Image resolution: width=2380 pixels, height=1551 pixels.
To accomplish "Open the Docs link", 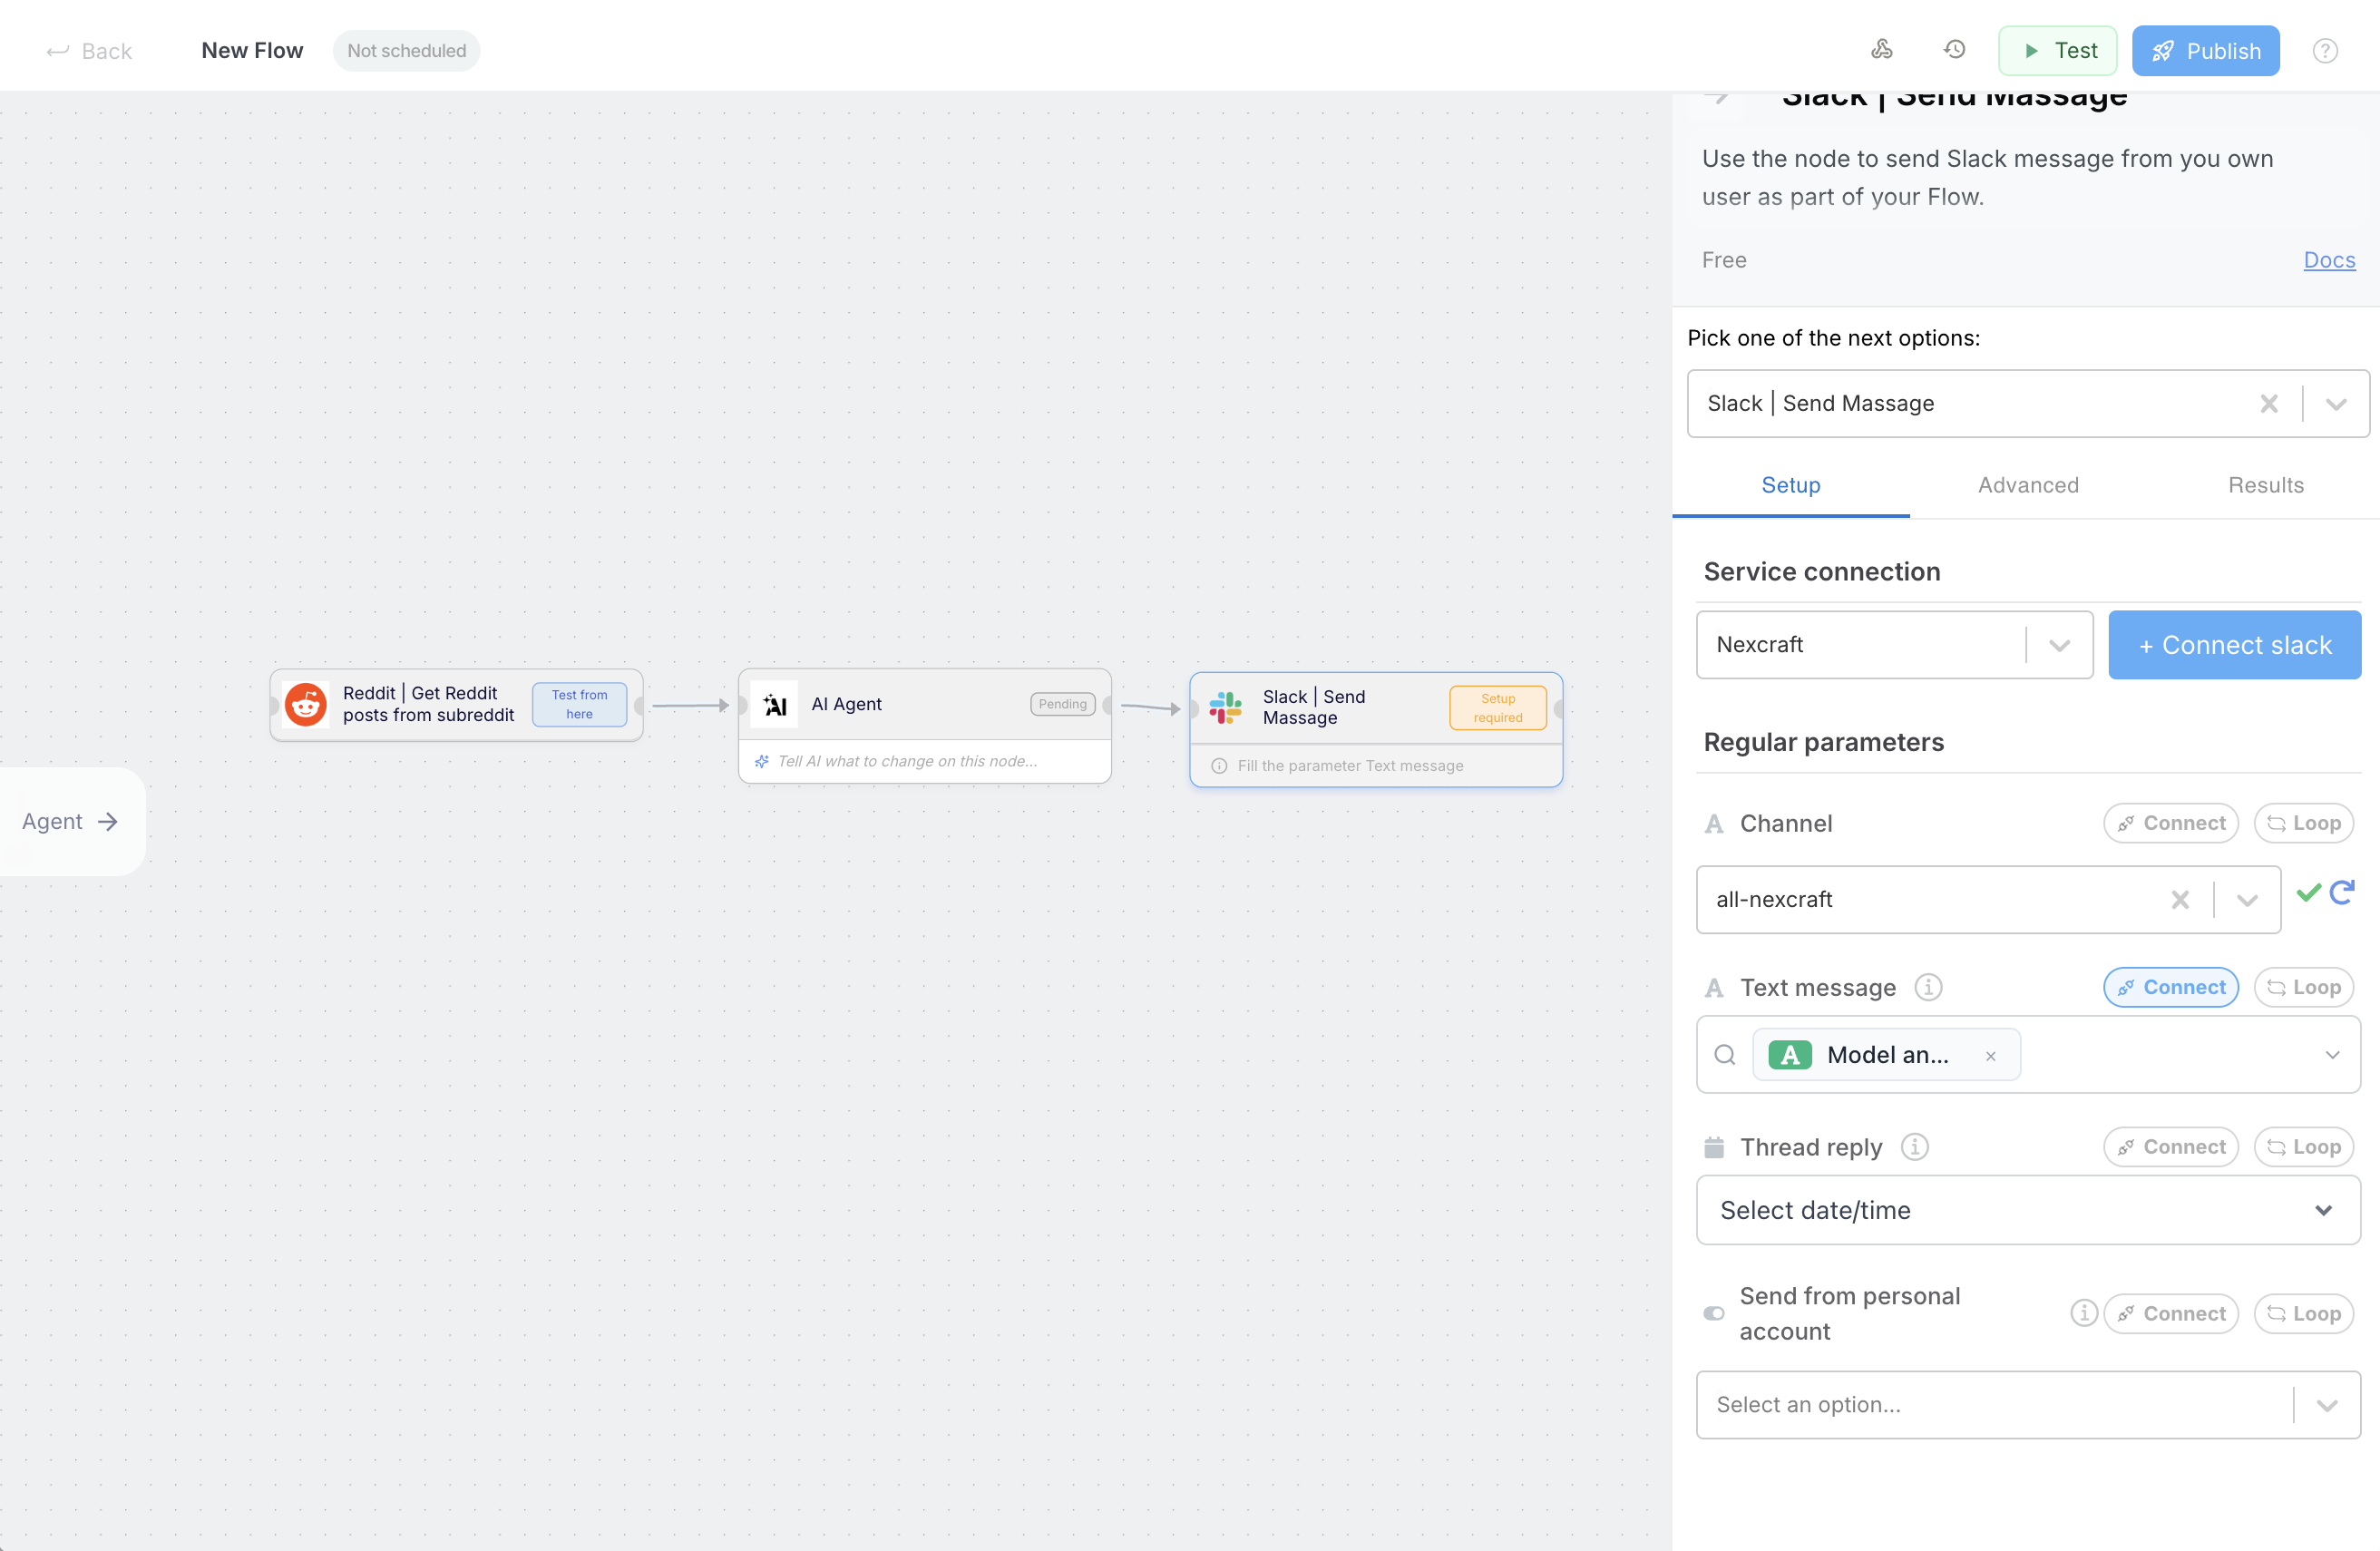I will [2328, 260].
